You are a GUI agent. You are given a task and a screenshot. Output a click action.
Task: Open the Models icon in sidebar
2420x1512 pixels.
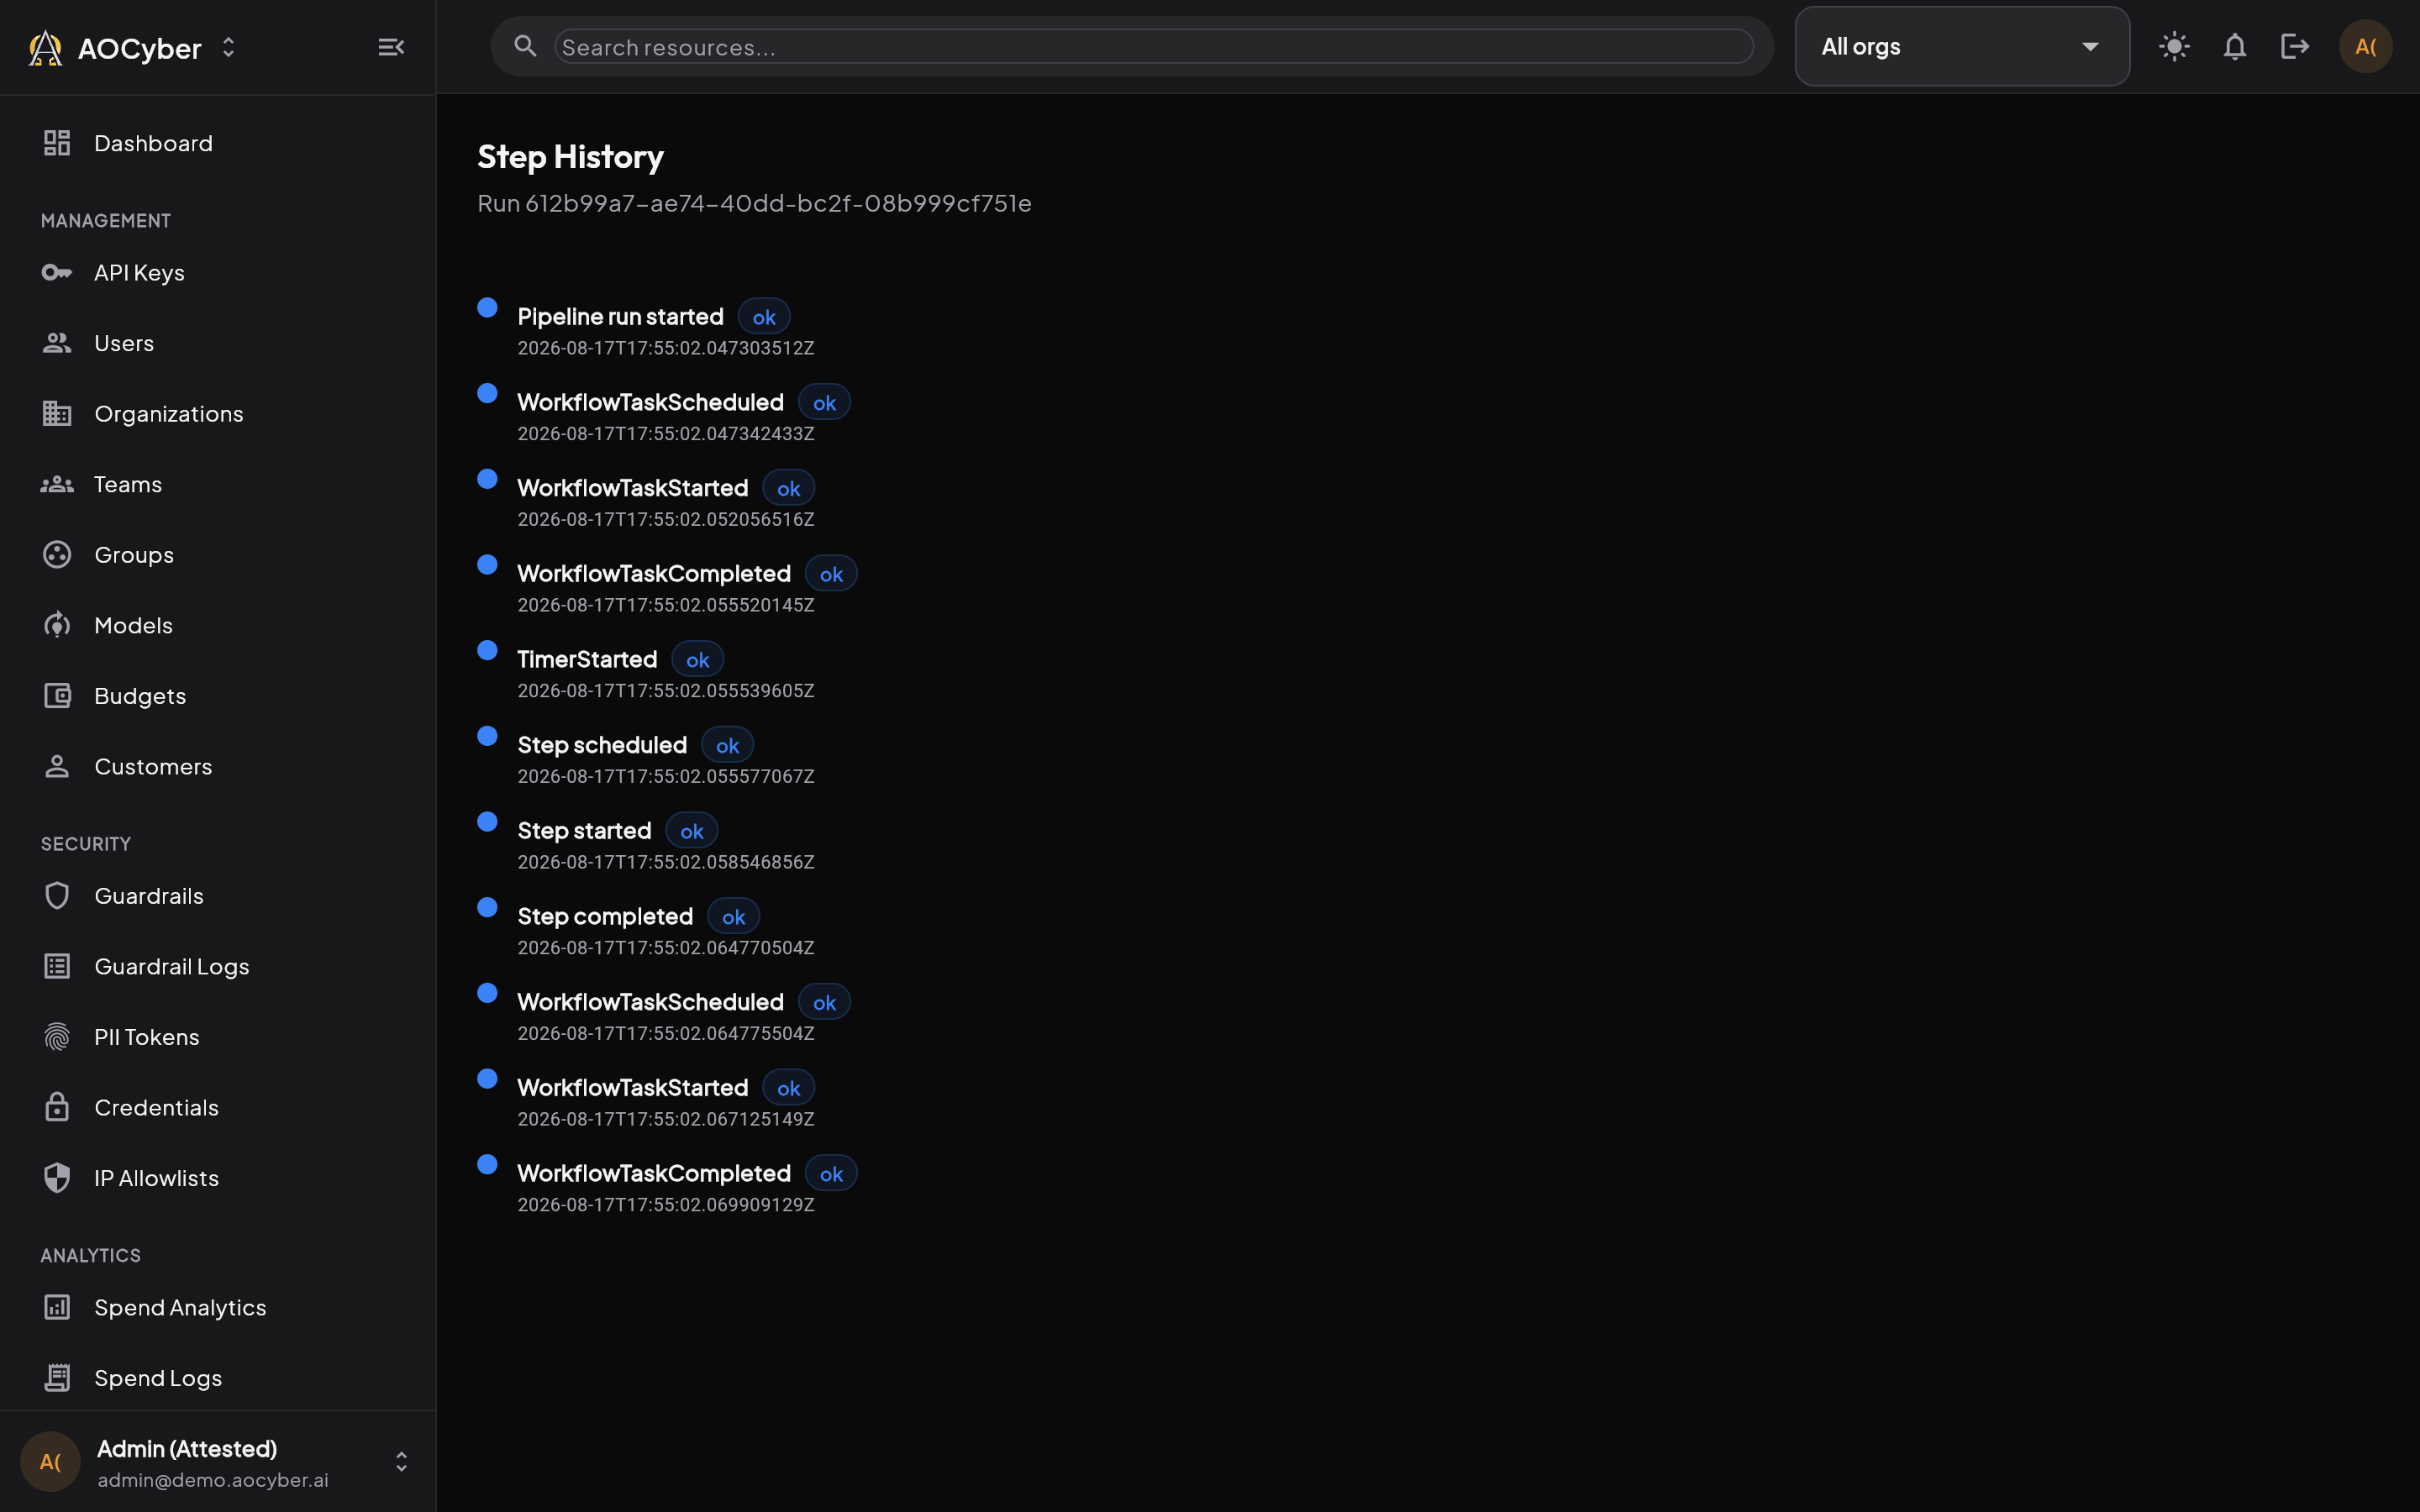click(57, 625)
